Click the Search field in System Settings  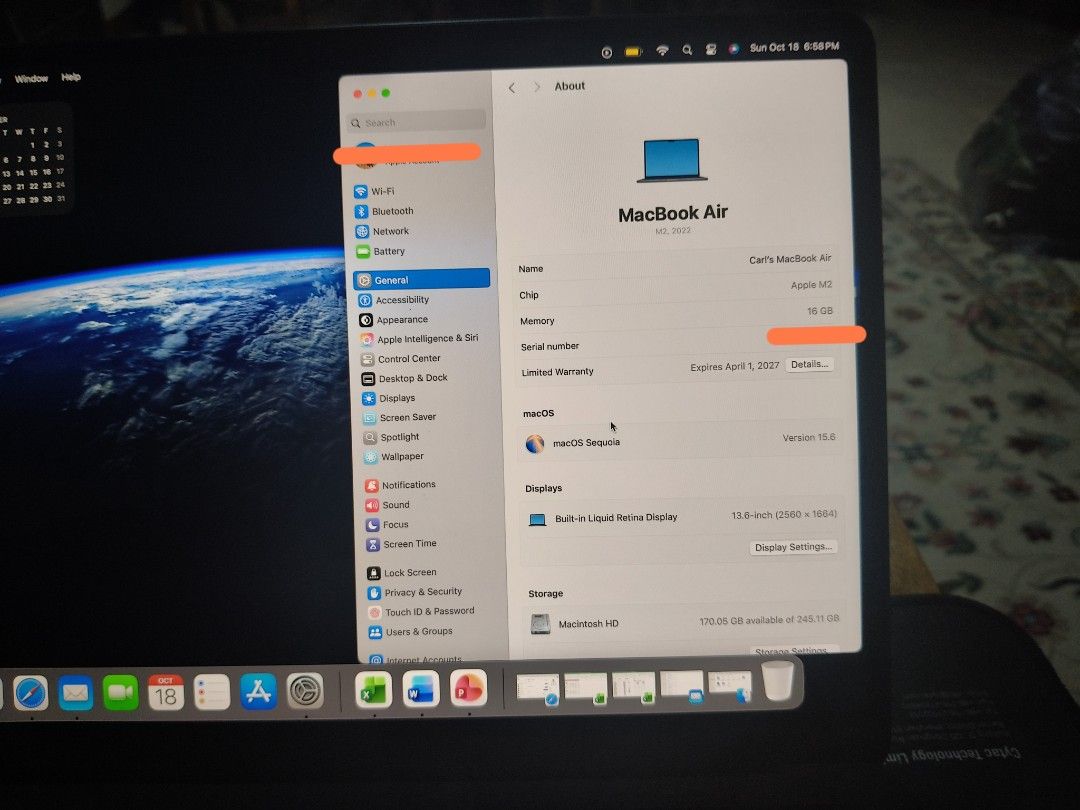pos(417,122)
